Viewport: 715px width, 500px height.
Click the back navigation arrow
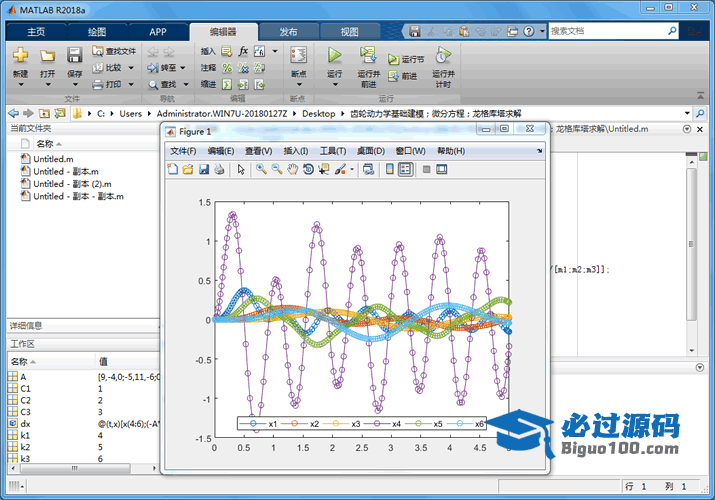(14, 113)
